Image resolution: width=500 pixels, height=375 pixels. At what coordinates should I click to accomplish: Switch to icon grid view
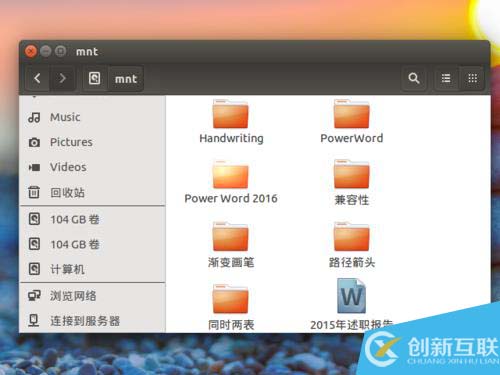(x=472, y=78)
